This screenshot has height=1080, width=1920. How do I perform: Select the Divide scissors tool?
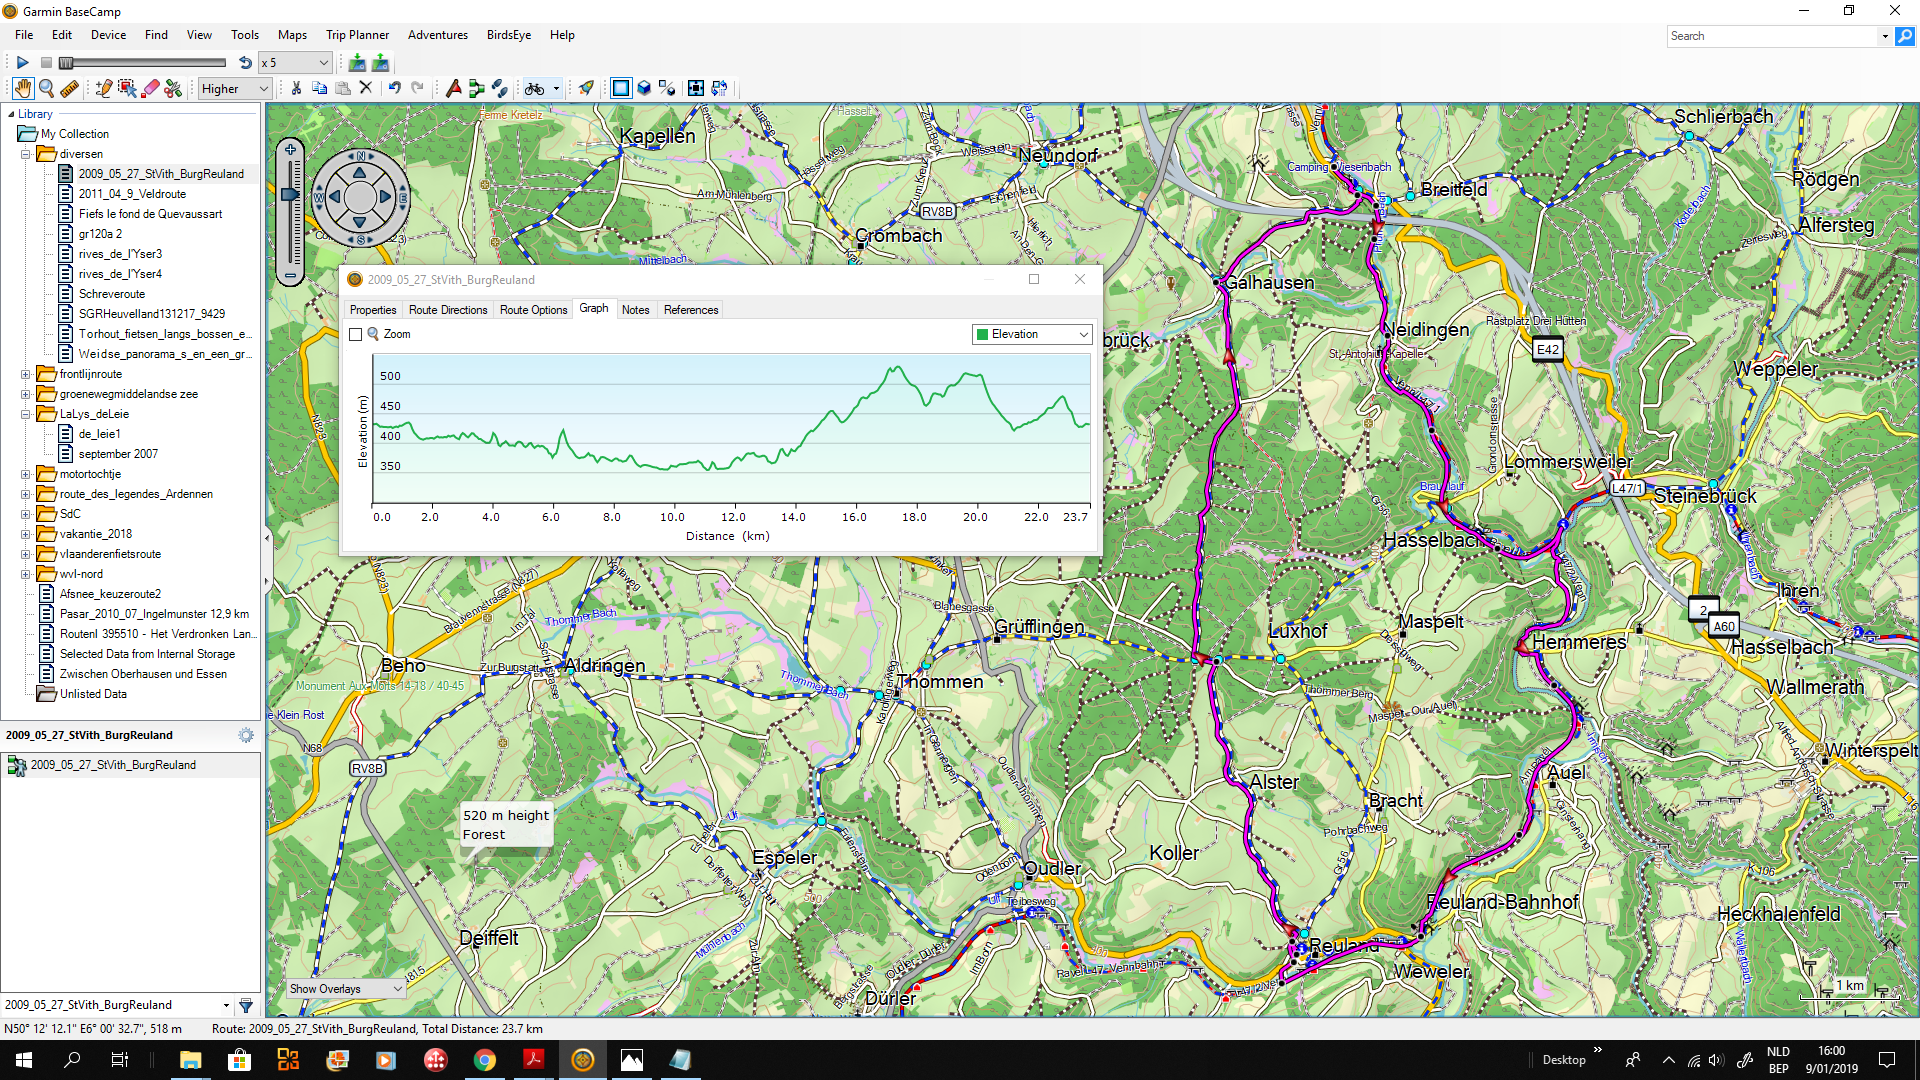click(174, 88)
